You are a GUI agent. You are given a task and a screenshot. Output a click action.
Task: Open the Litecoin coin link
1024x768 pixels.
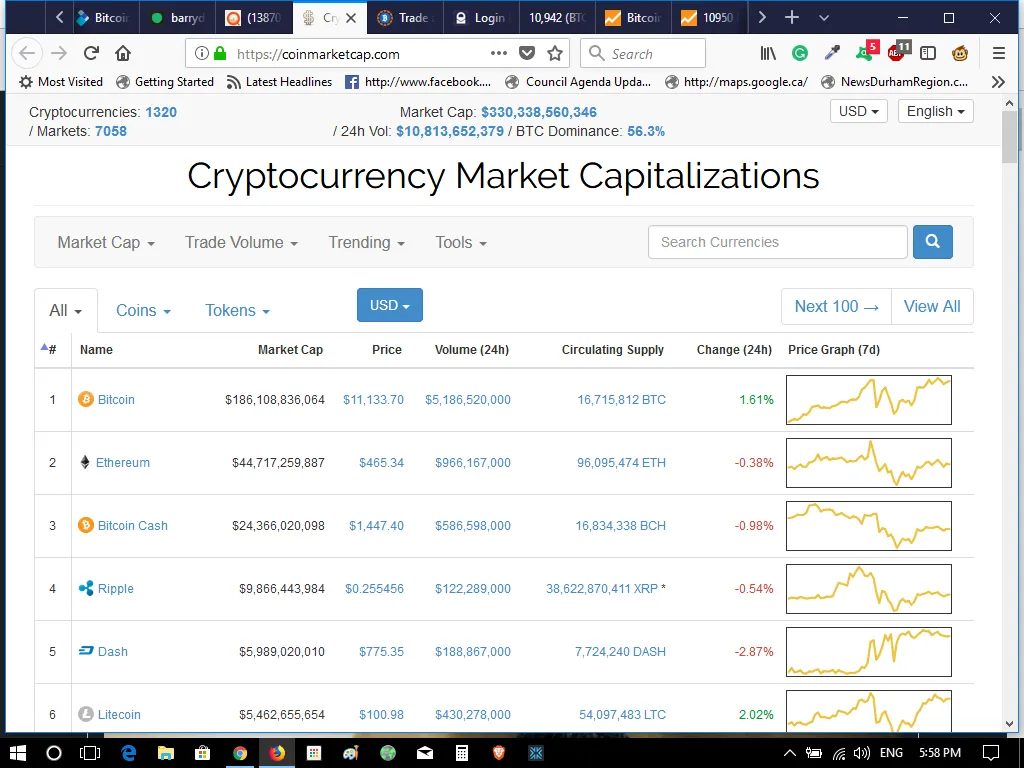[x=119, y=714]
